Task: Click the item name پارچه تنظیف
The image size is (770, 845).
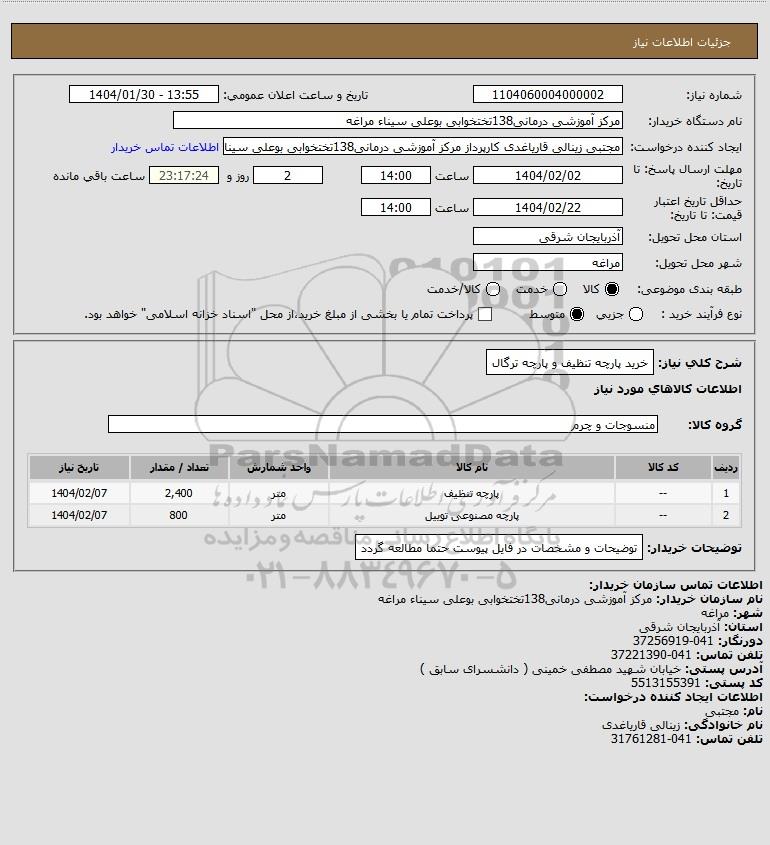Action: tap(472, 494)
